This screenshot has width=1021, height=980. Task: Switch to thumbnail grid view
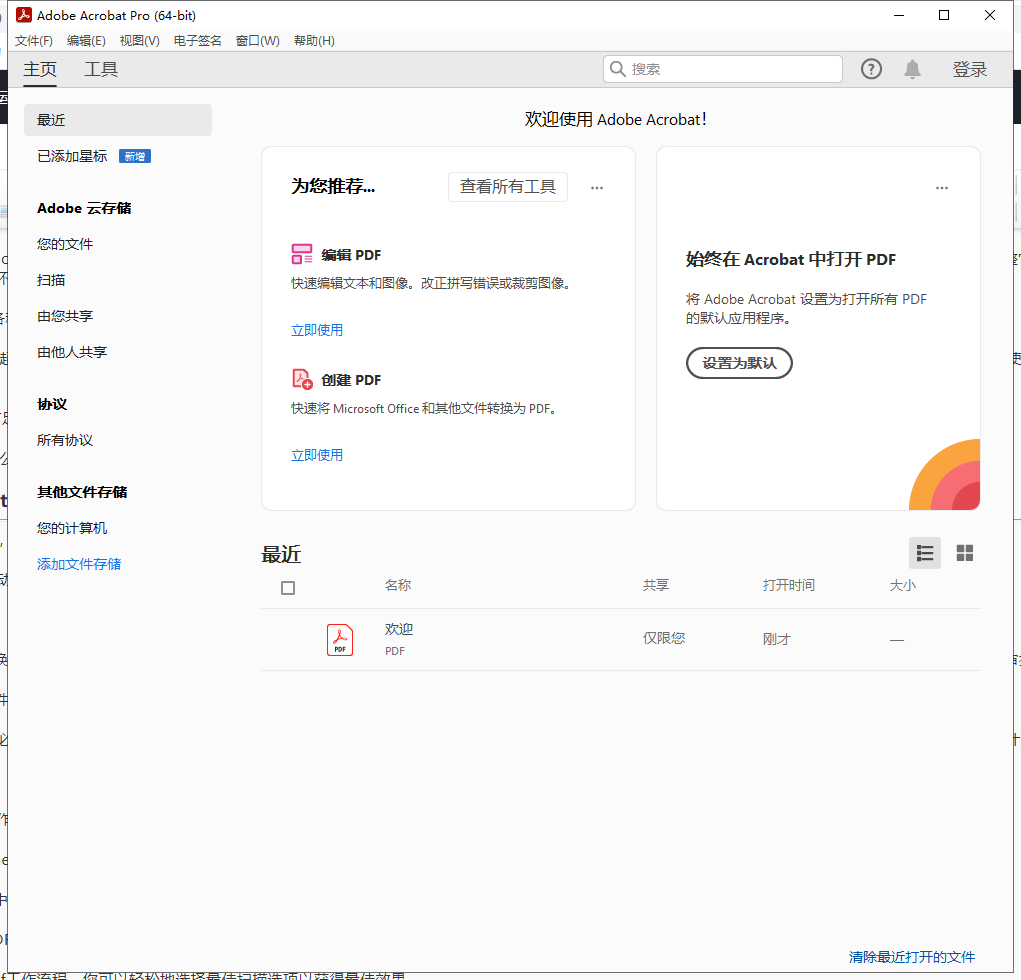coord(965,553)
